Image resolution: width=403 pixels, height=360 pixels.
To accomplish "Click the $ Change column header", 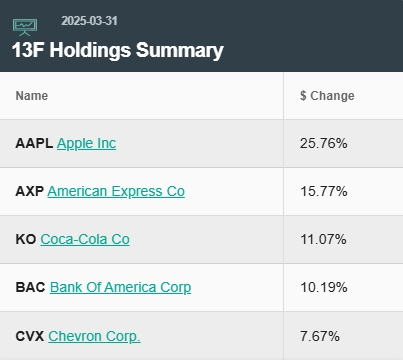I will 327,96.
